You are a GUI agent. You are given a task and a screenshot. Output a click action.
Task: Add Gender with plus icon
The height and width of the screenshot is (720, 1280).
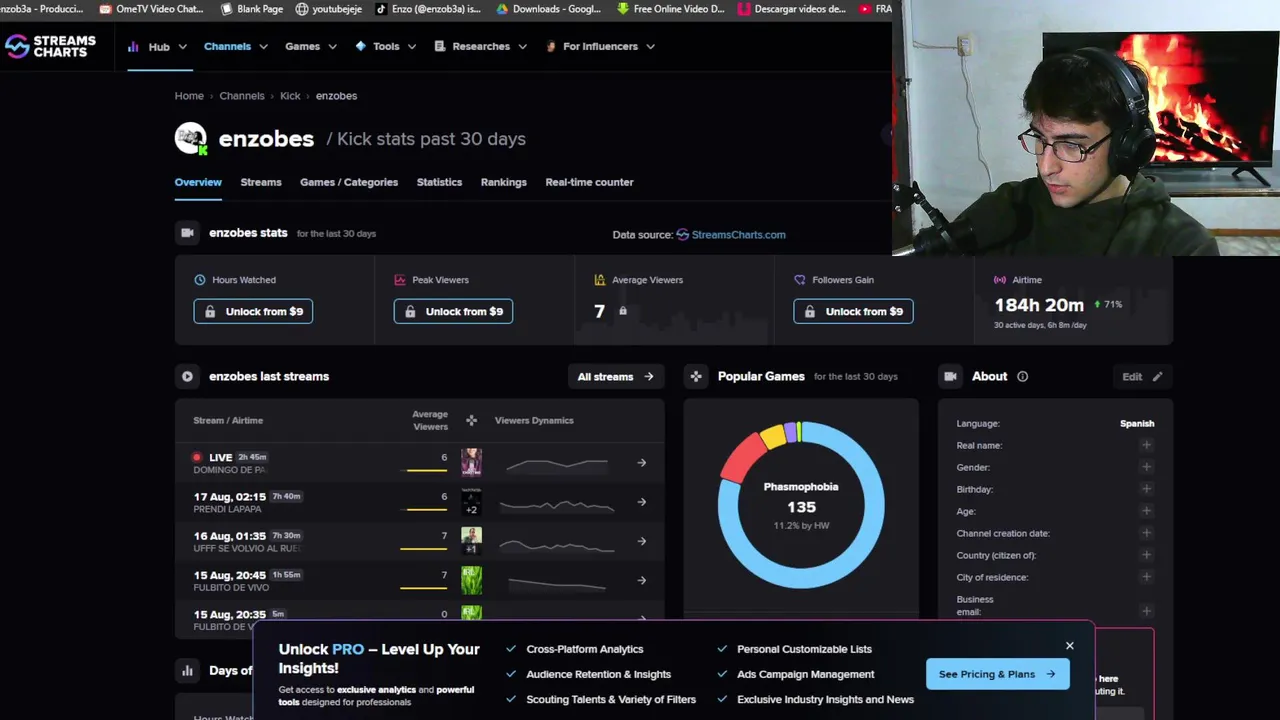[1146, 467]
